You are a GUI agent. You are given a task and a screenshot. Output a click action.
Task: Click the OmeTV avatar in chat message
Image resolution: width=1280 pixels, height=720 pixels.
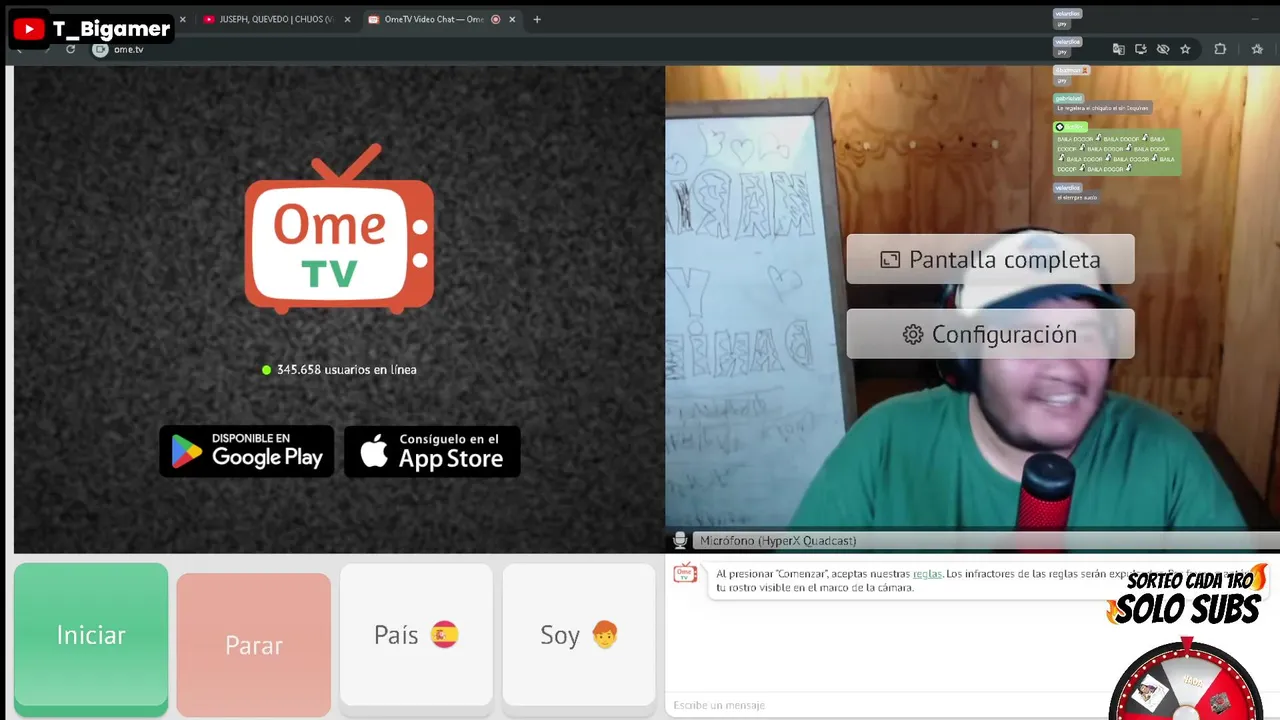tap(685, 573)
